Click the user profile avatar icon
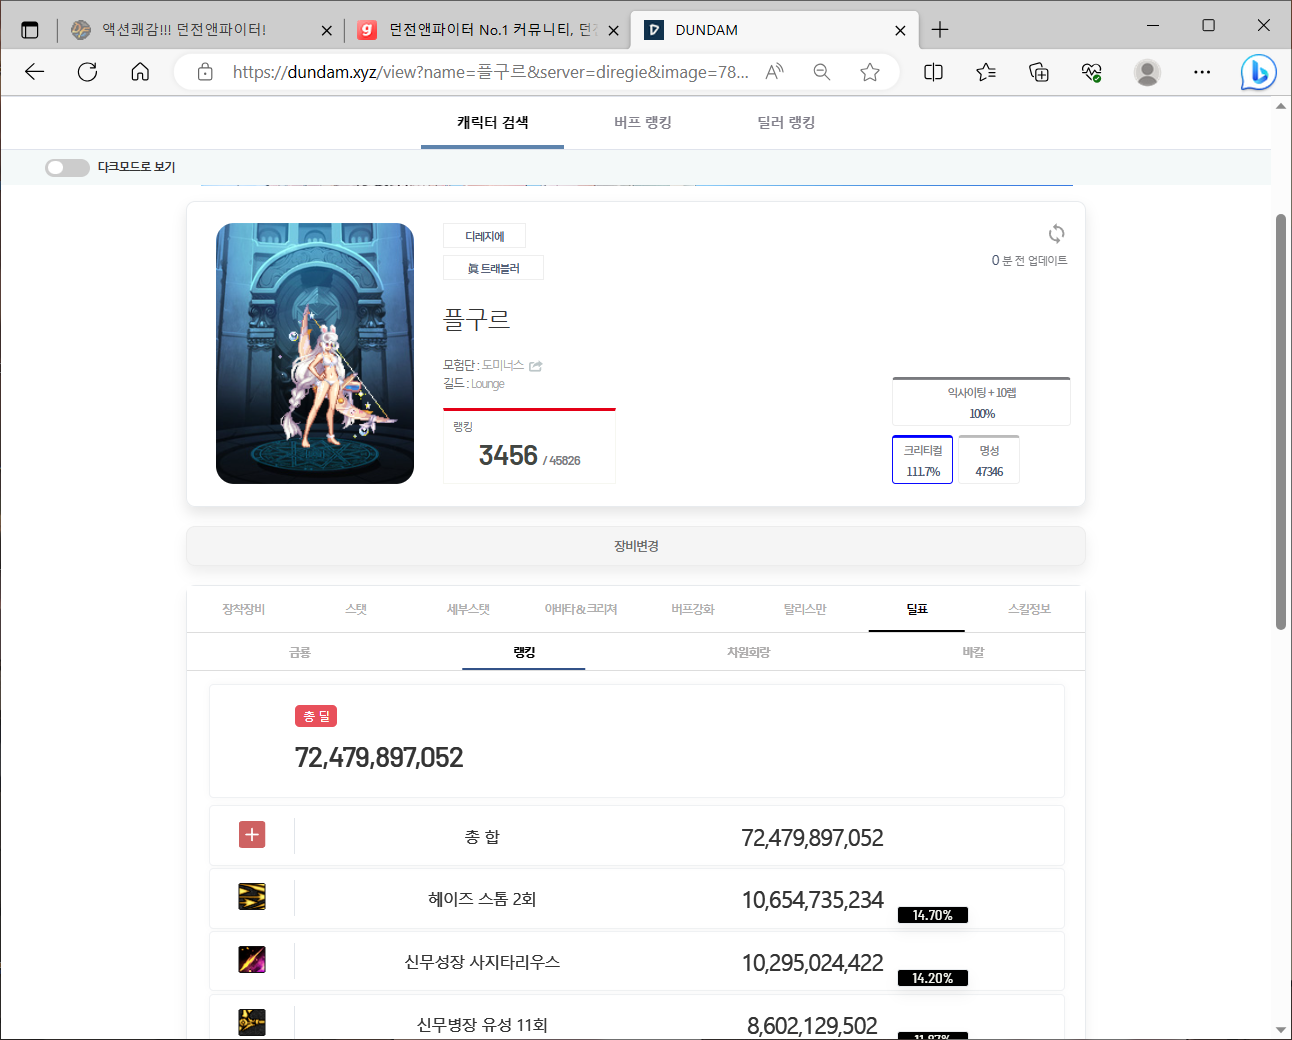 click(x=1147, y=72)
